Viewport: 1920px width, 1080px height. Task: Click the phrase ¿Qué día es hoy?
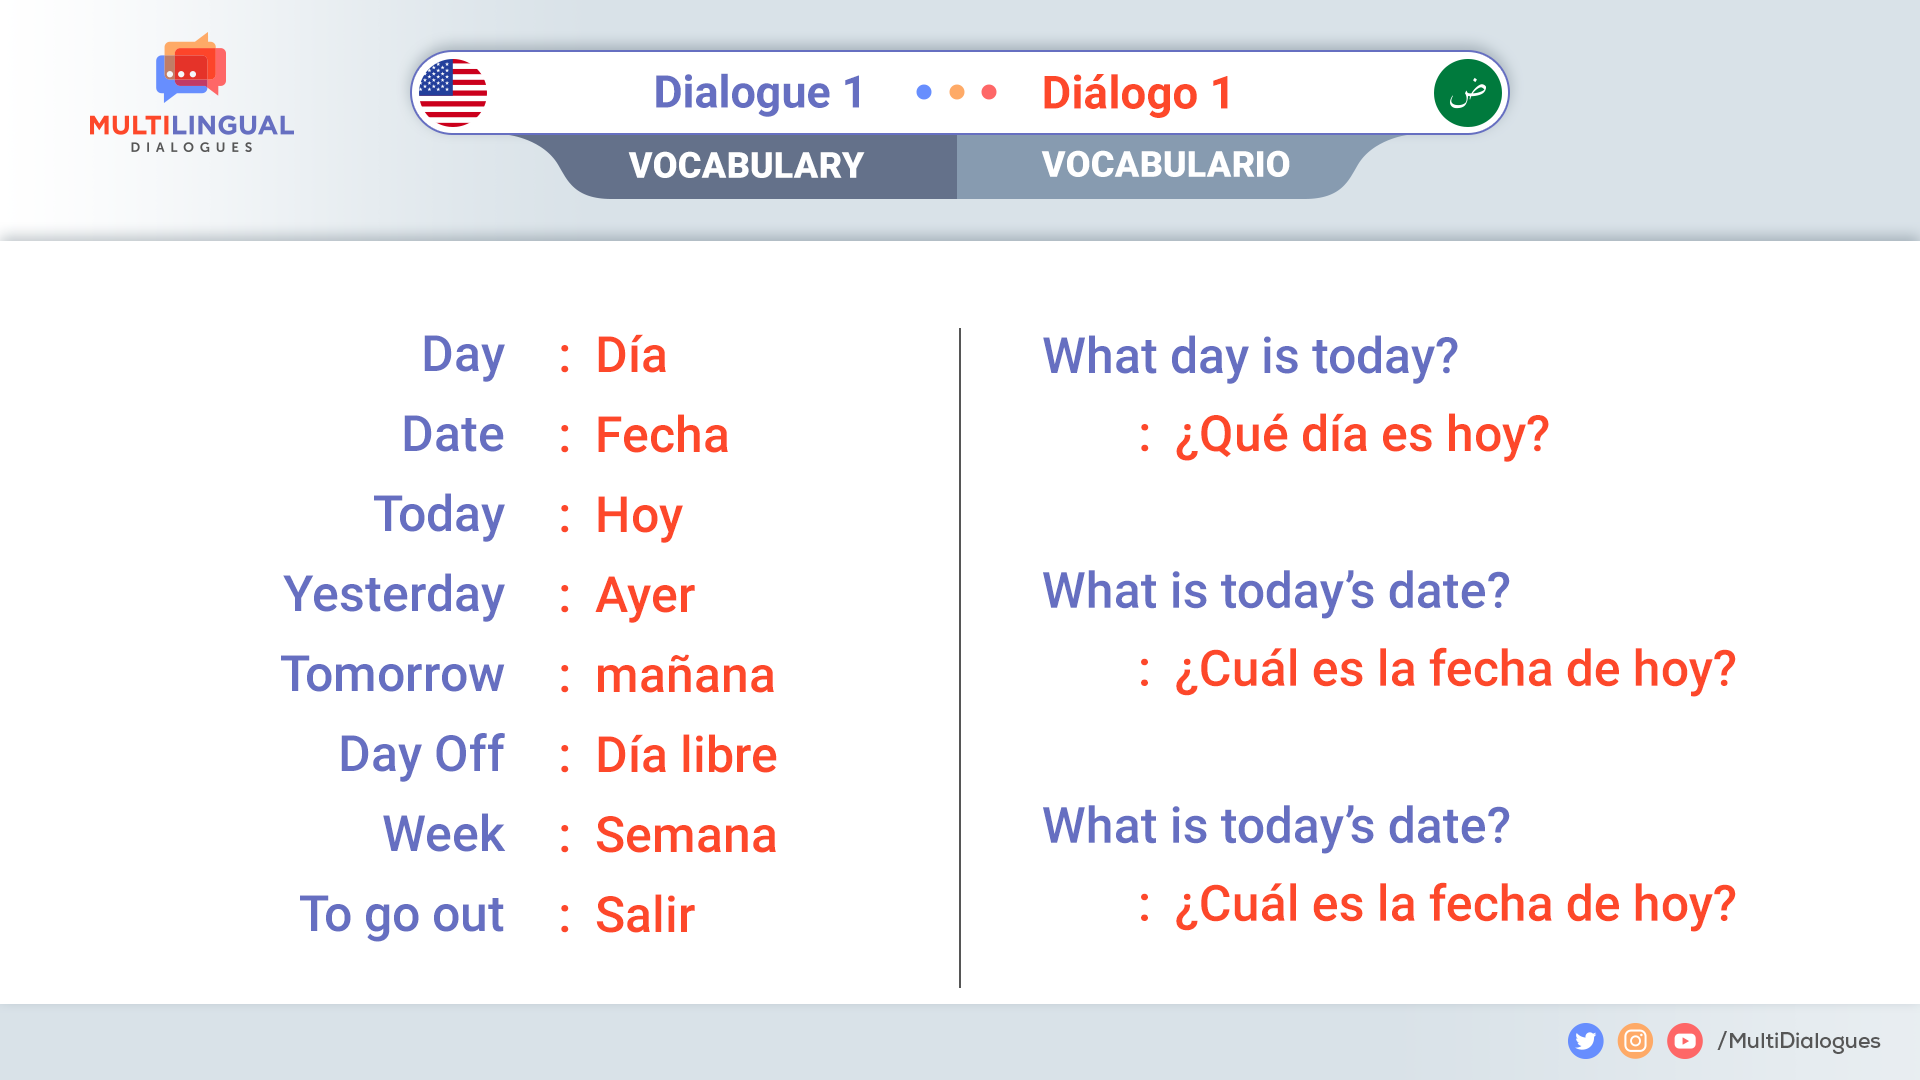[x=1362, y=435]
